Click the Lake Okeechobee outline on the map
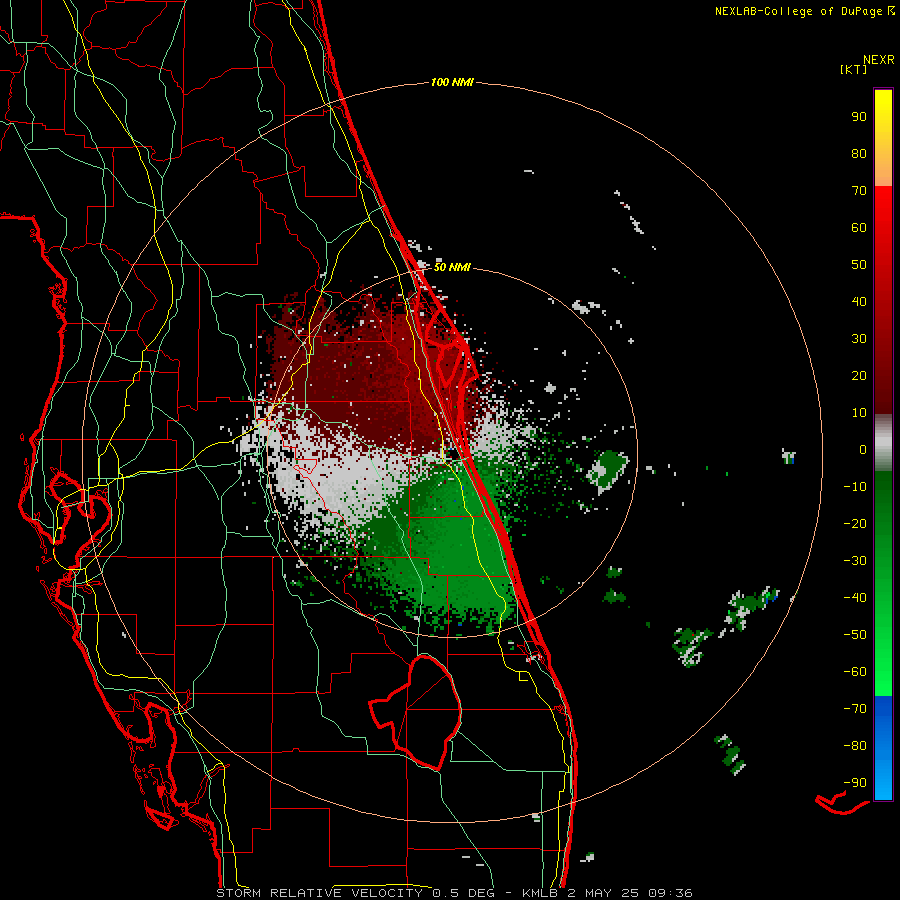900x900 pixels. (x=416, y=713)
